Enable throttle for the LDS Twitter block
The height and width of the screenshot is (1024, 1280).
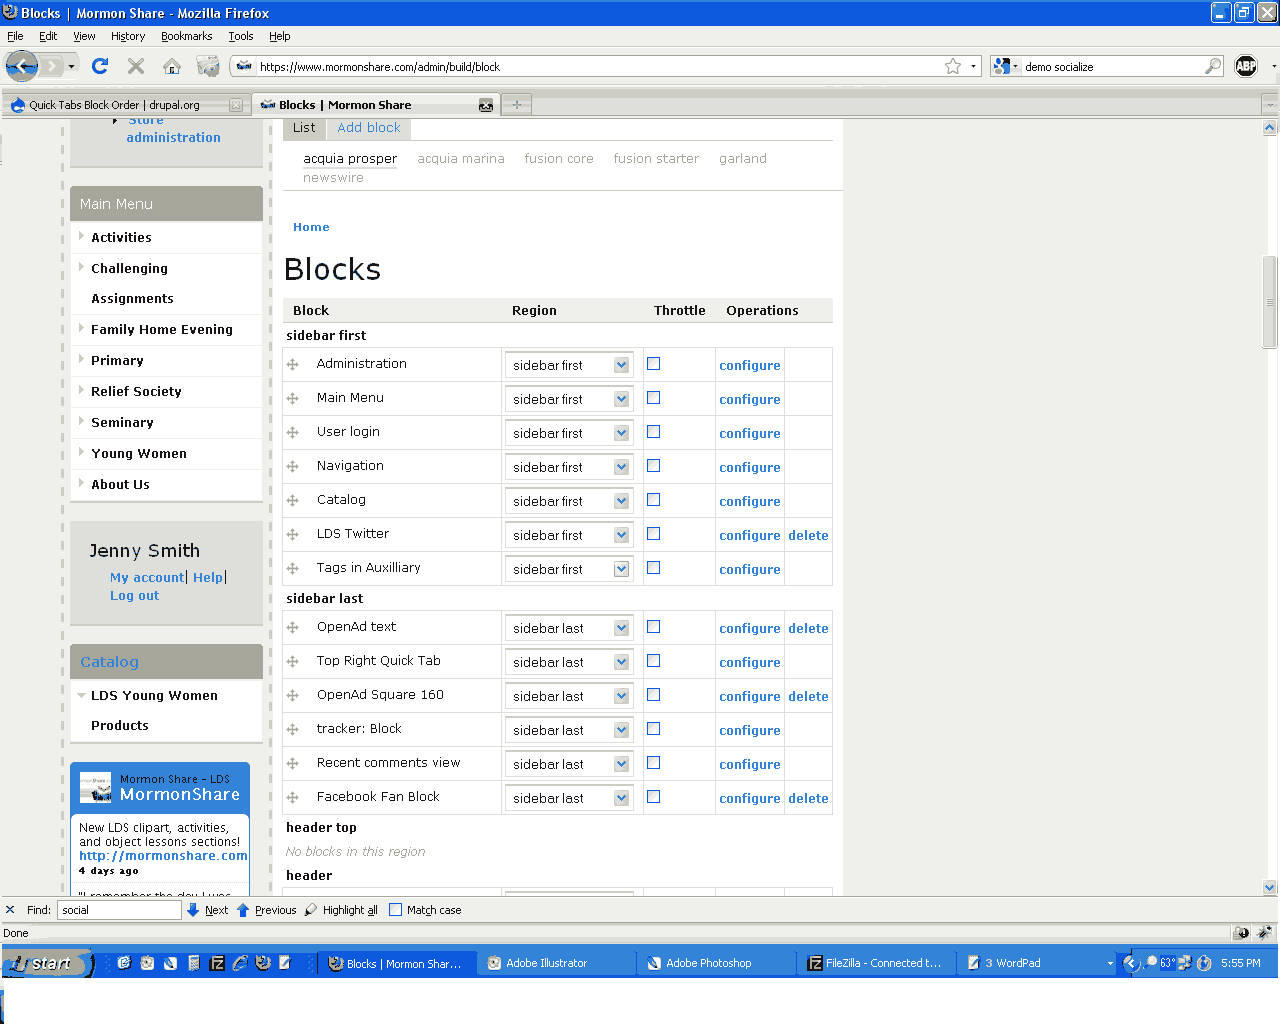pyautogui.click(x=653, y=533)
